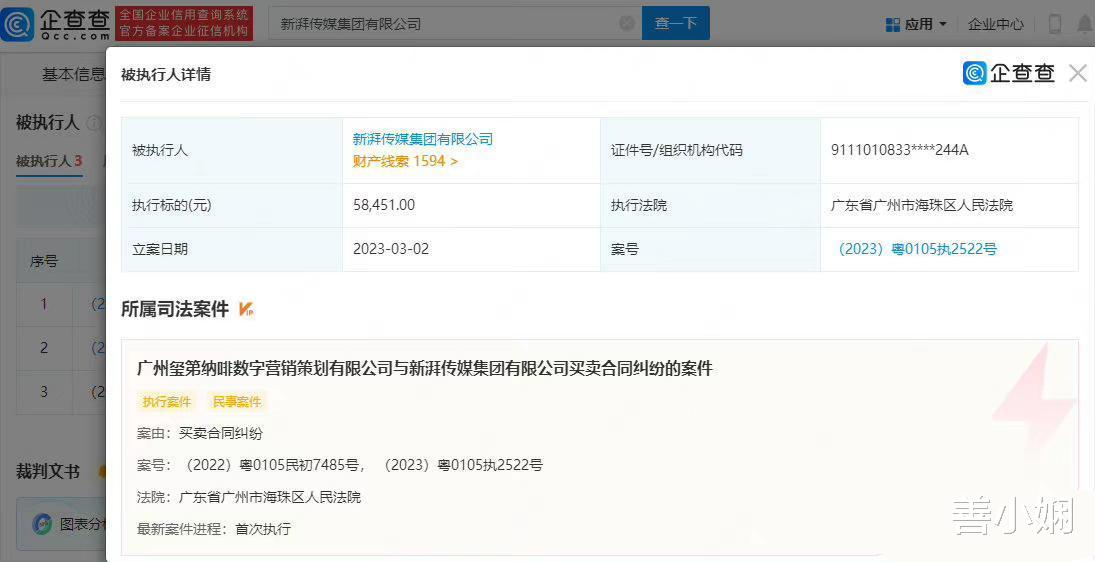The height and width of the screenshot is (562, 1095).
Task: Click the 民事案件 tag
Action: click(237, 401)
